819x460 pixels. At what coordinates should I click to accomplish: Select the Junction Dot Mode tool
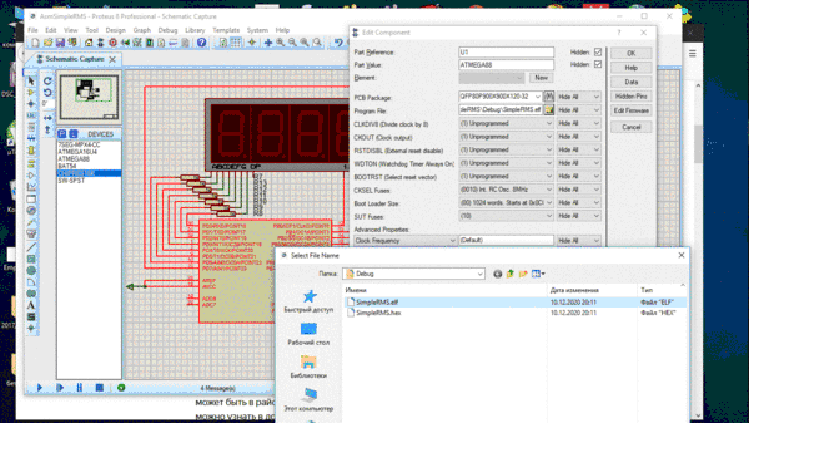click(31, 104)
